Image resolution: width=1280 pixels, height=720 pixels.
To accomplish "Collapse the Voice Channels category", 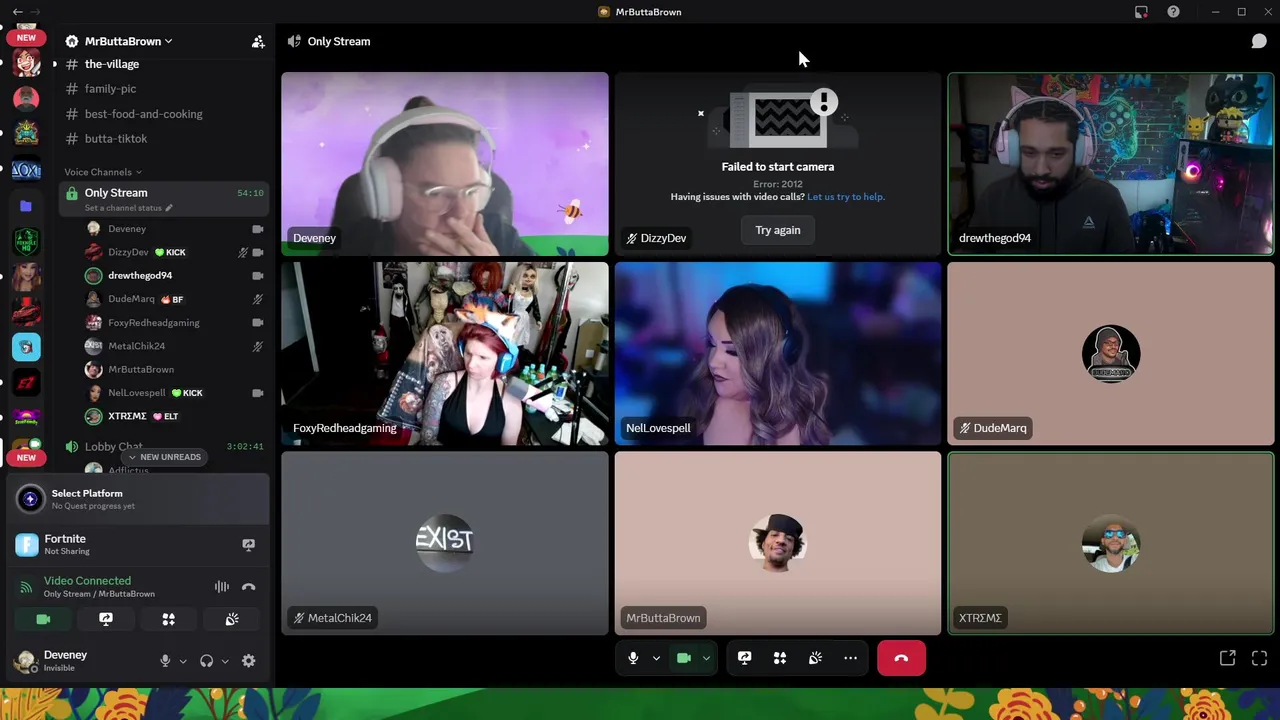I will [x=103, y=172].
